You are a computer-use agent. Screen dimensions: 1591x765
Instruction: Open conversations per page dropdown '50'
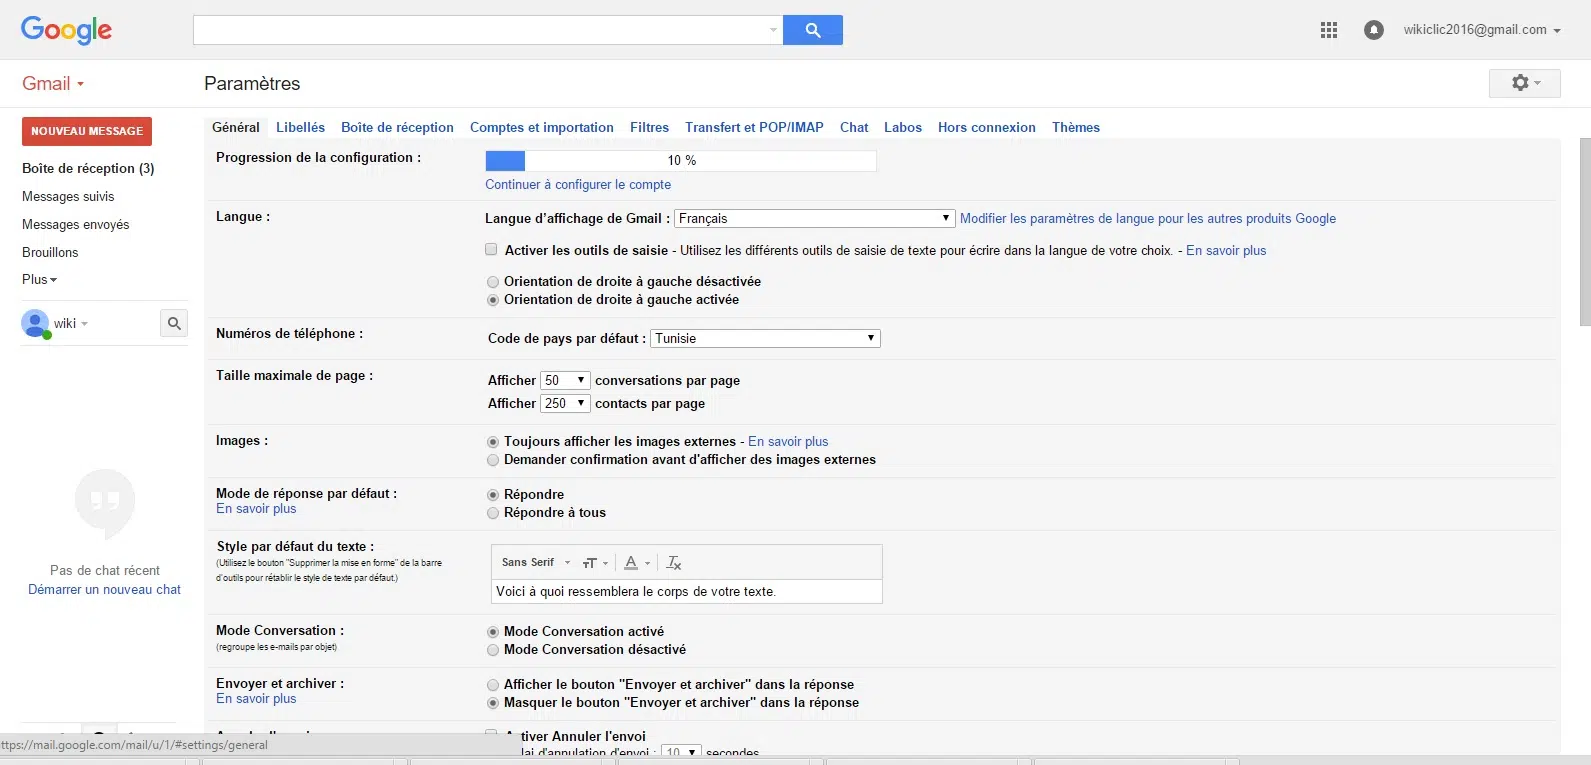565,380
